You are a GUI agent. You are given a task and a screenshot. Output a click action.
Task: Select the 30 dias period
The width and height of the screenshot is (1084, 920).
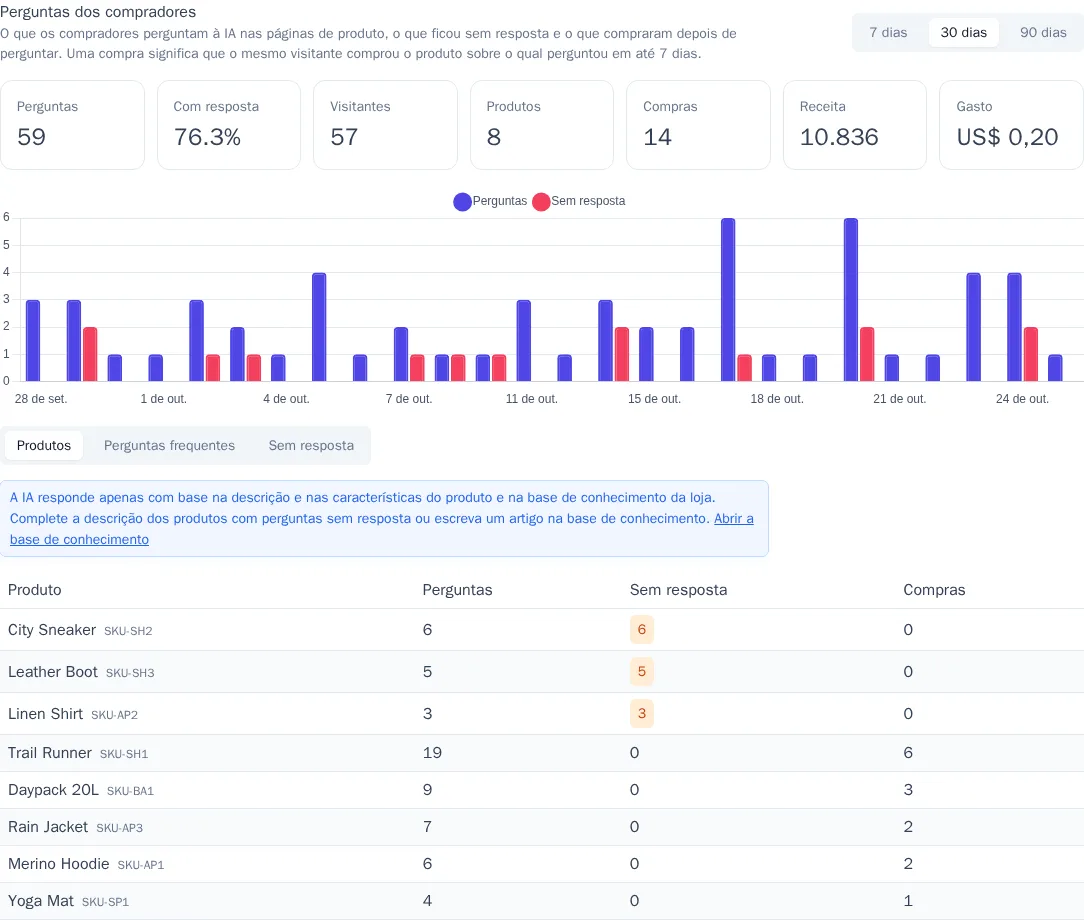[964, 32]
